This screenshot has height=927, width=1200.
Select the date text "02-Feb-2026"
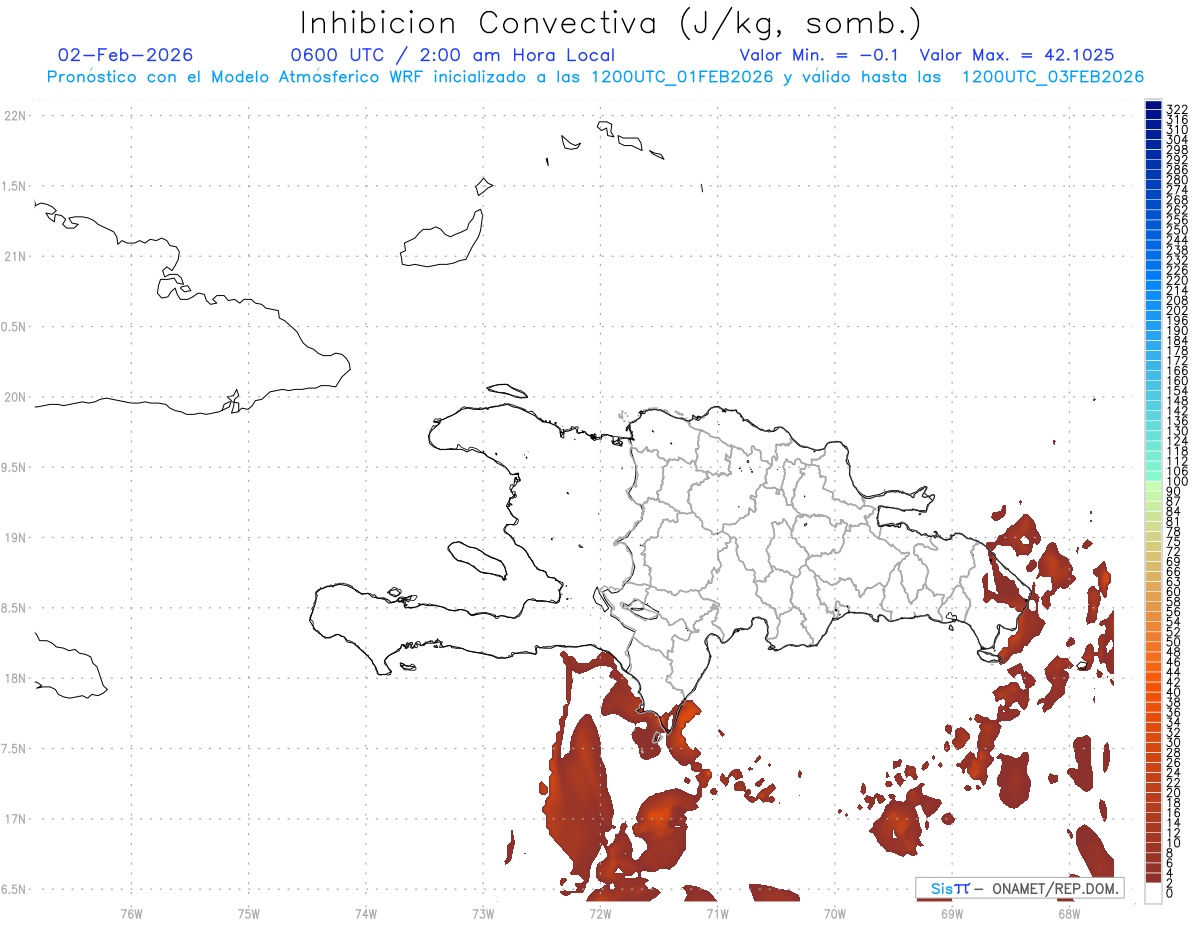[126, 55]
